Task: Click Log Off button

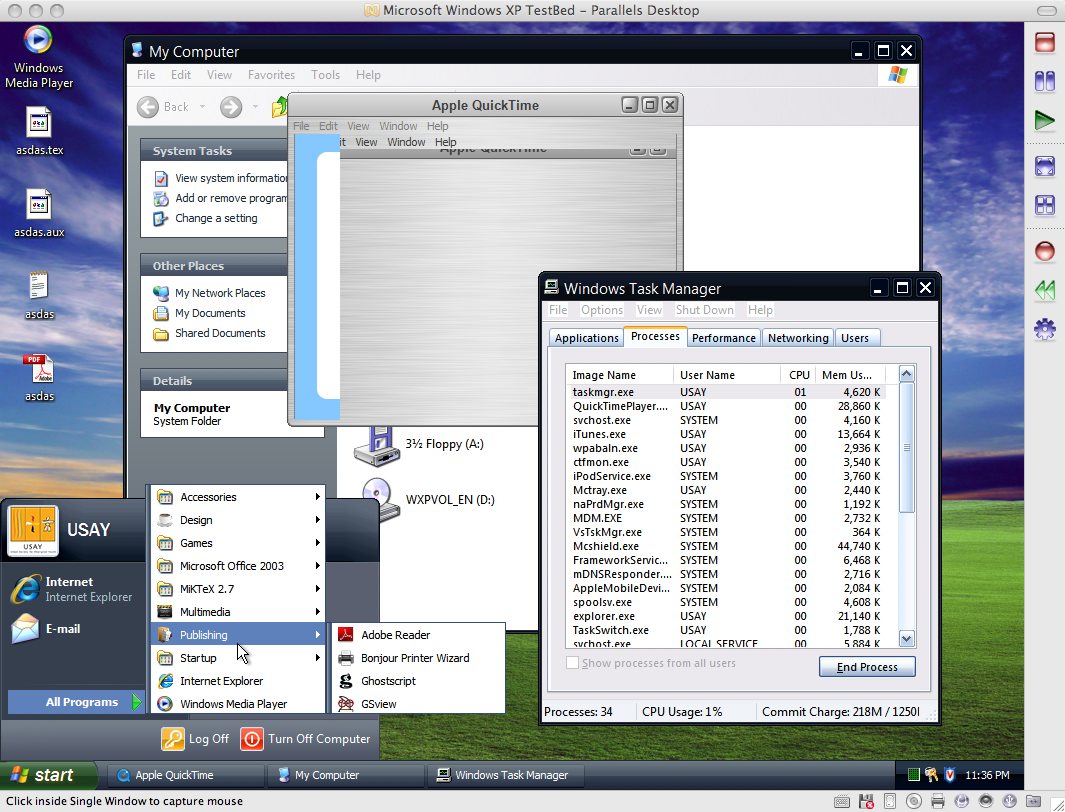Action: coord(196,739)
